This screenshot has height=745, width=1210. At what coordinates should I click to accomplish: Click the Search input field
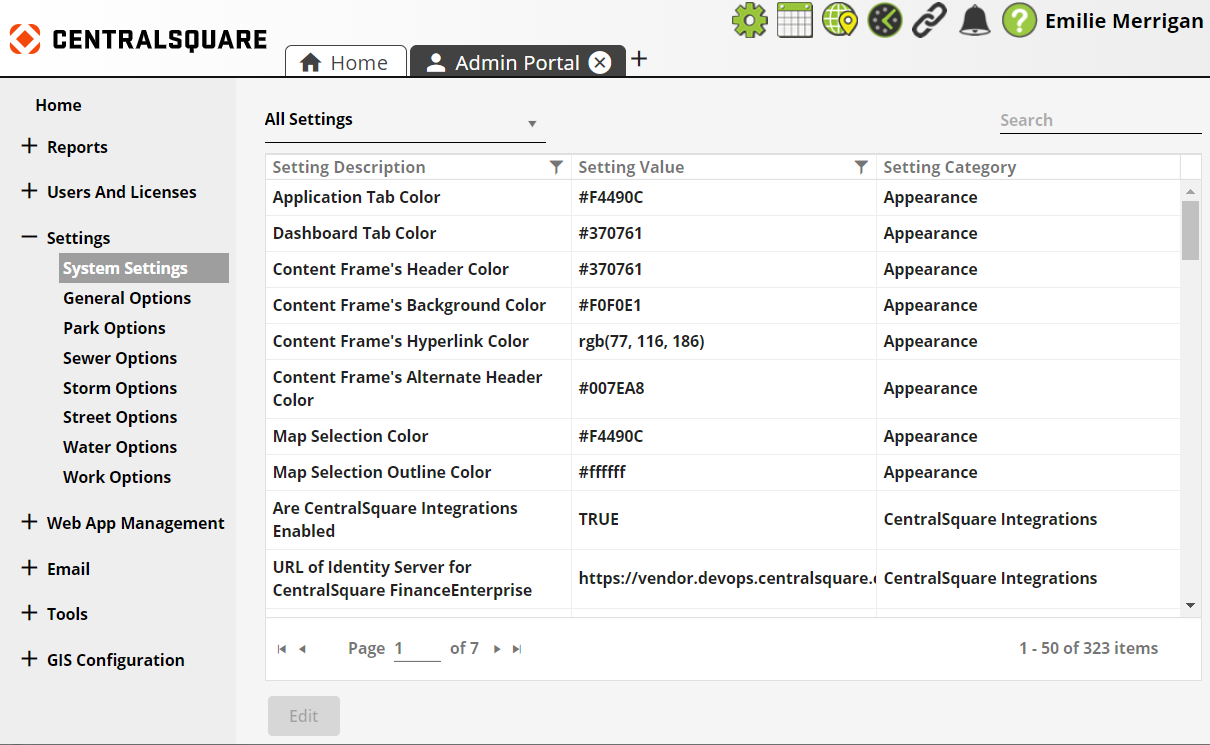pos(1100,121)
